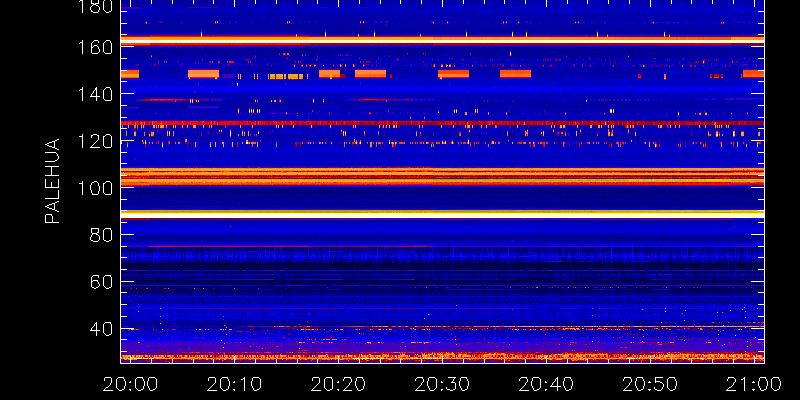800x400 pixels.
Task: Click the PALEHUA axis label
Action: (x=52, y=181)
